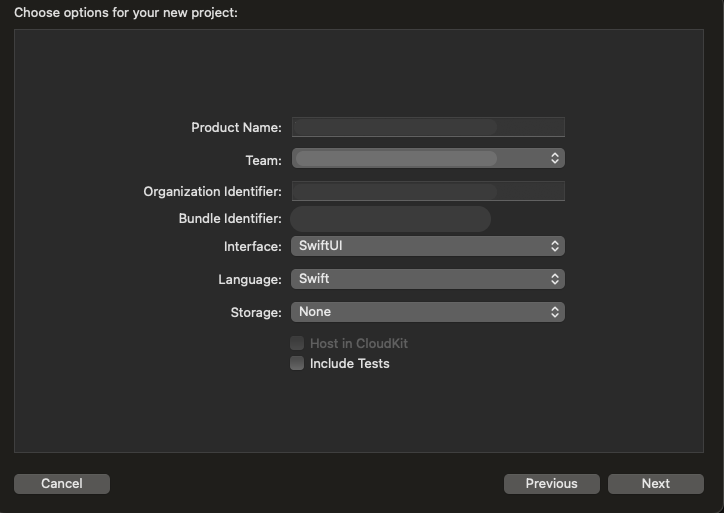The width and height of the screenshot is (724, 513).
Task: Proceed by clicking the Next button
Action: 655,484
